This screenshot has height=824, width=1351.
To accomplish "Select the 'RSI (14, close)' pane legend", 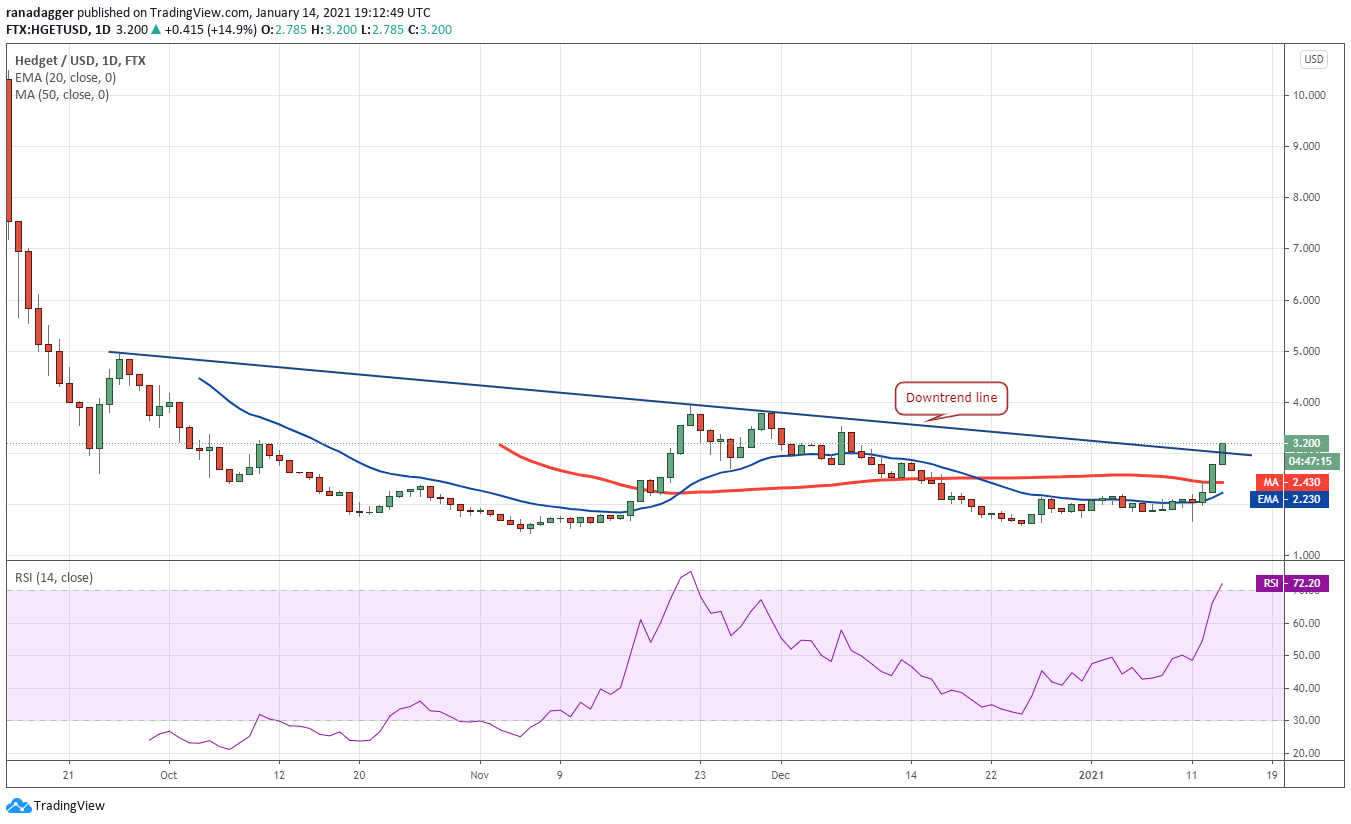I will [x=52, y=576].
